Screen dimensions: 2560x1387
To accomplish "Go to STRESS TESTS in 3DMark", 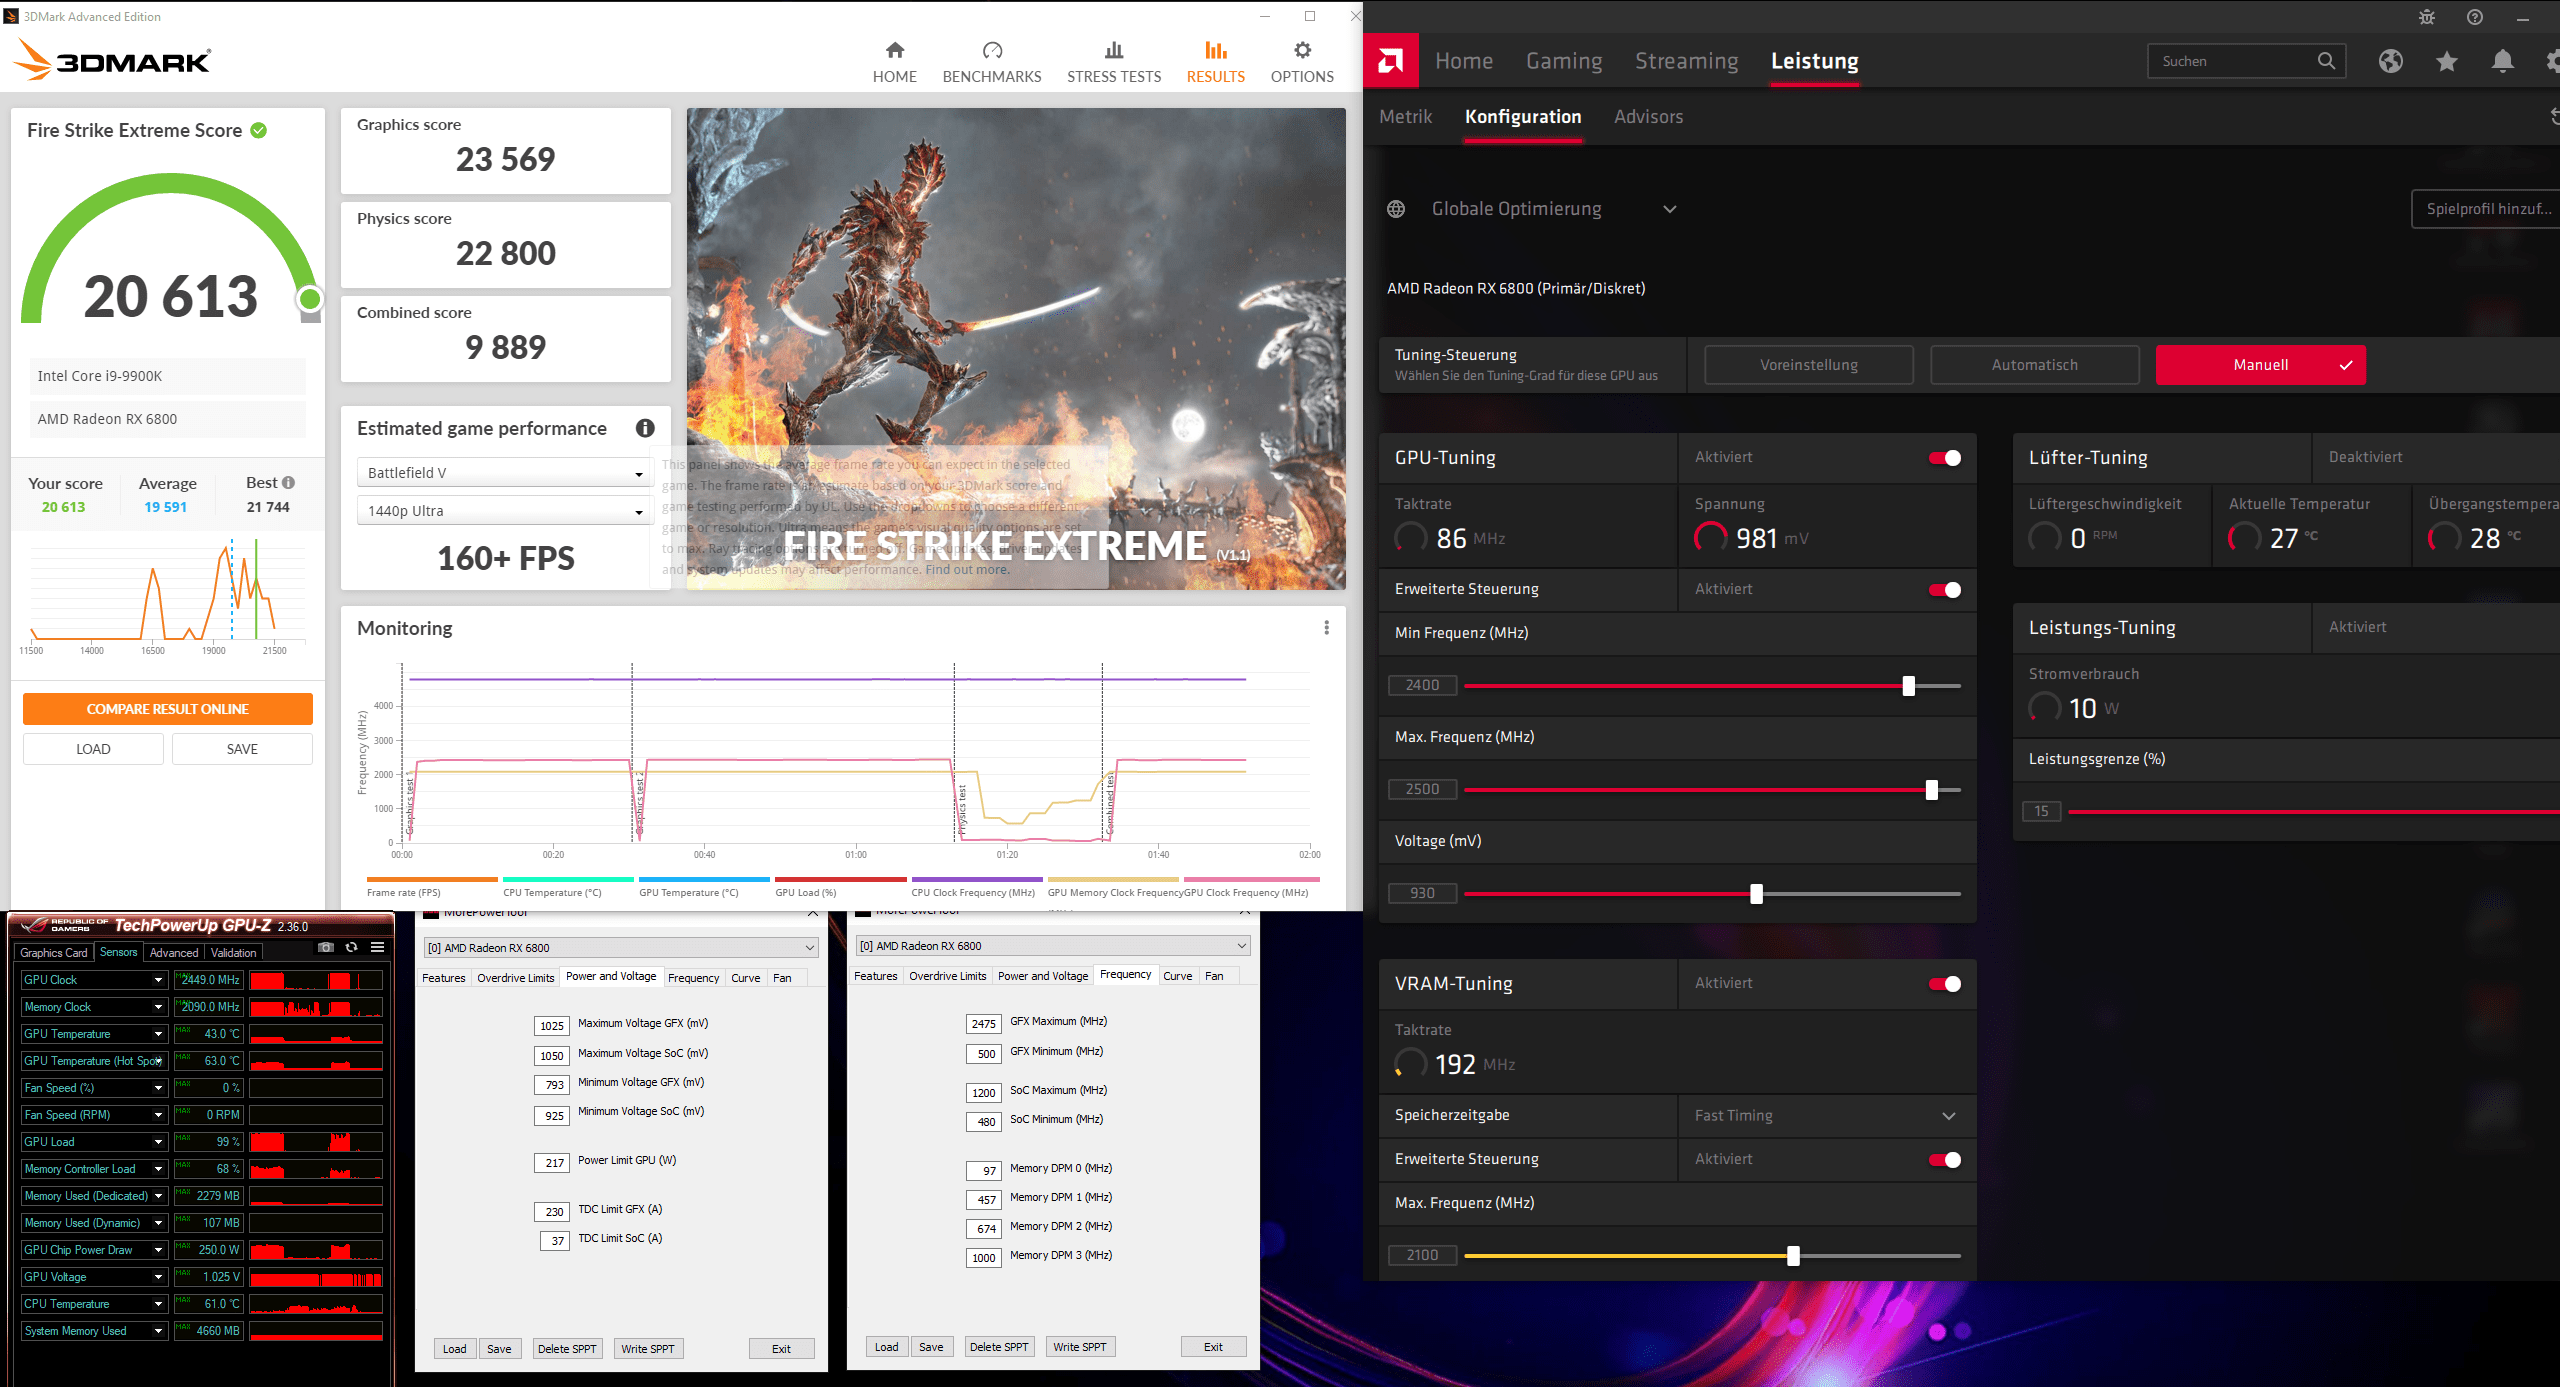I will pos(1113,62).
